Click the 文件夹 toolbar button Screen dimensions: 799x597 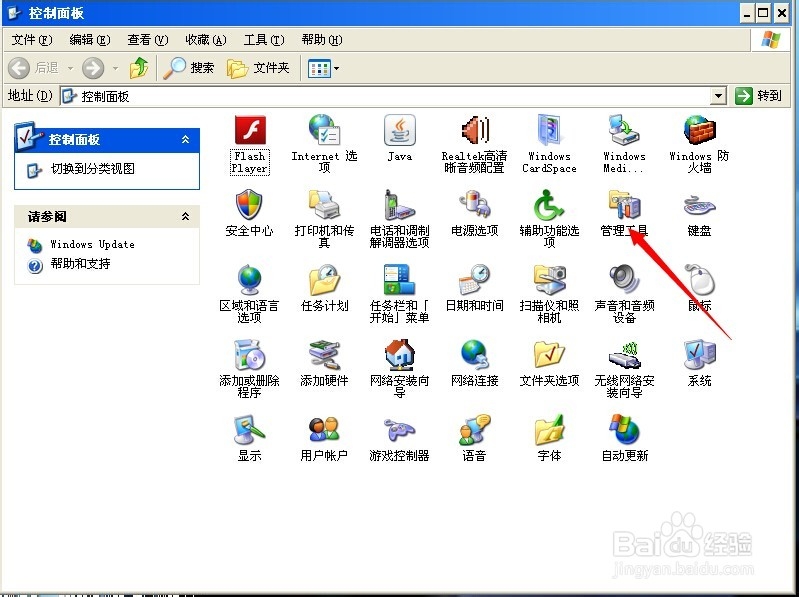pos(258,68)
